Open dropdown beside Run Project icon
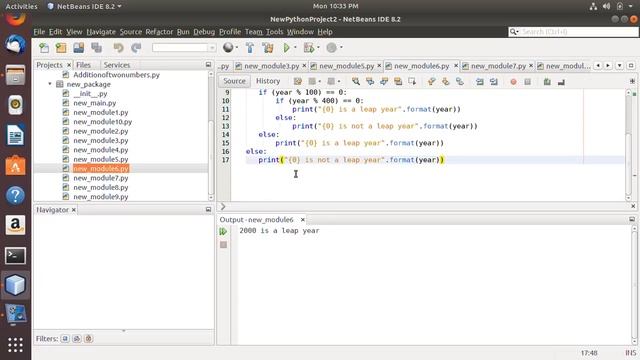Screen dimensions: 640x360 (295, 47)
